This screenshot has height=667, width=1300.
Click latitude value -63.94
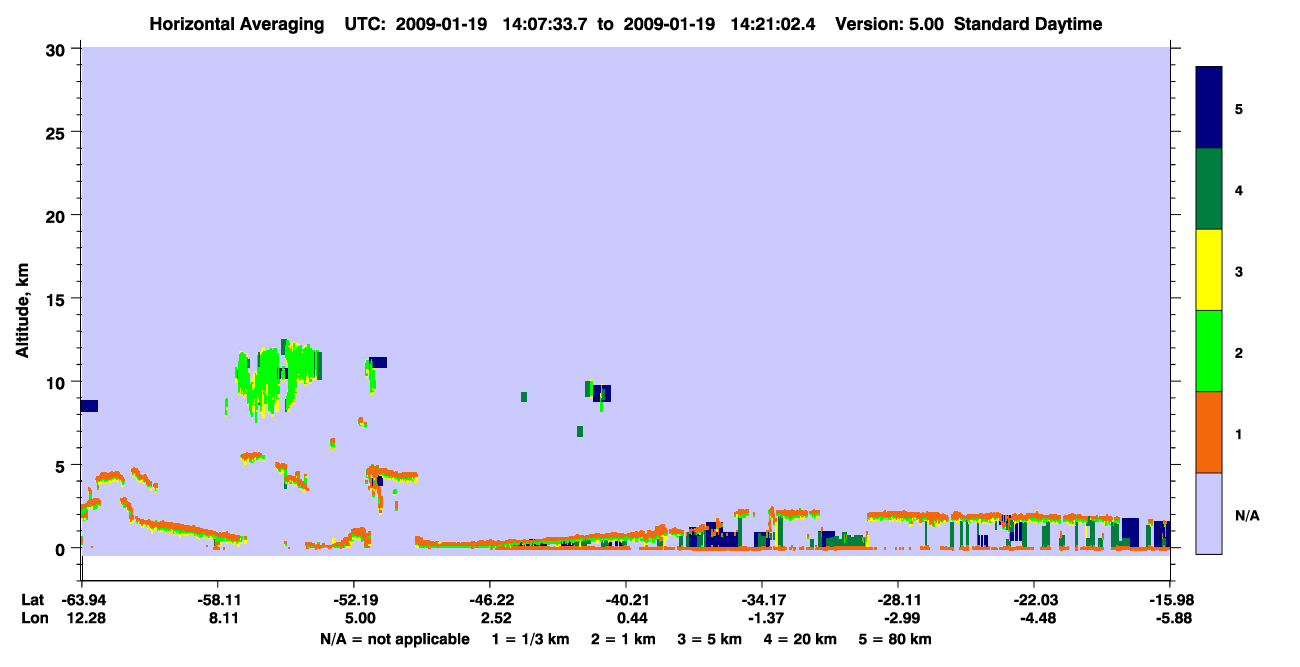82,600
